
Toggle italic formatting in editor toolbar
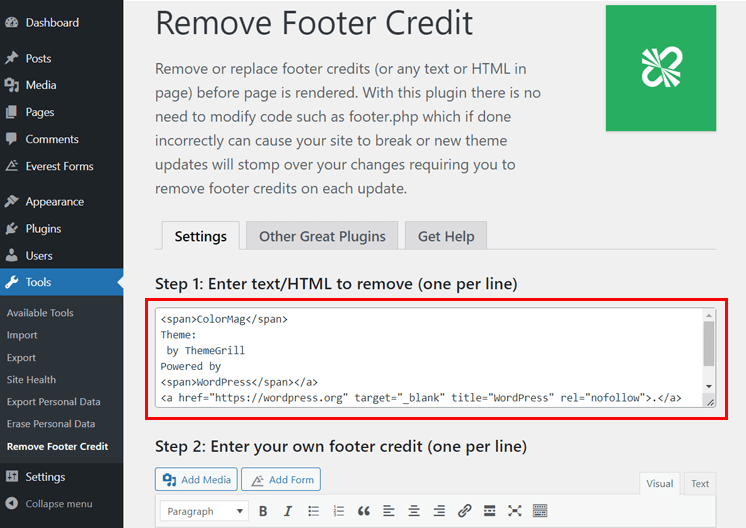(288, 511)
